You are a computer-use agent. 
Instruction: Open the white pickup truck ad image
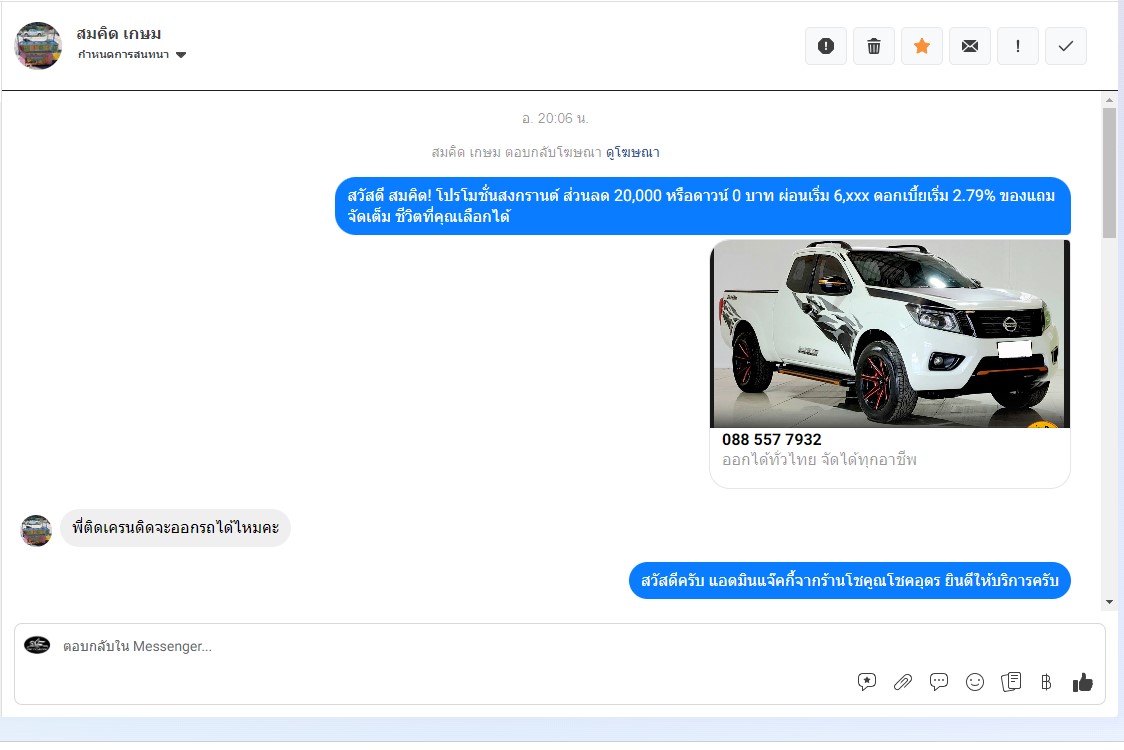[890, 333]
